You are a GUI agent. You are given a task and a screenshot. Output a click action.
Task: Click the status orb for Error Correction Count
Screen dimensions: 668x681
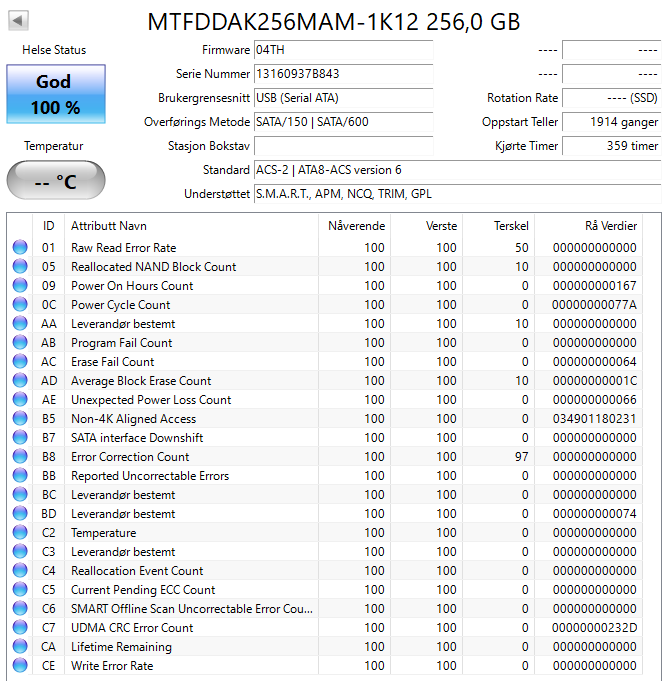pyautogui.click(x=20, y=457)
